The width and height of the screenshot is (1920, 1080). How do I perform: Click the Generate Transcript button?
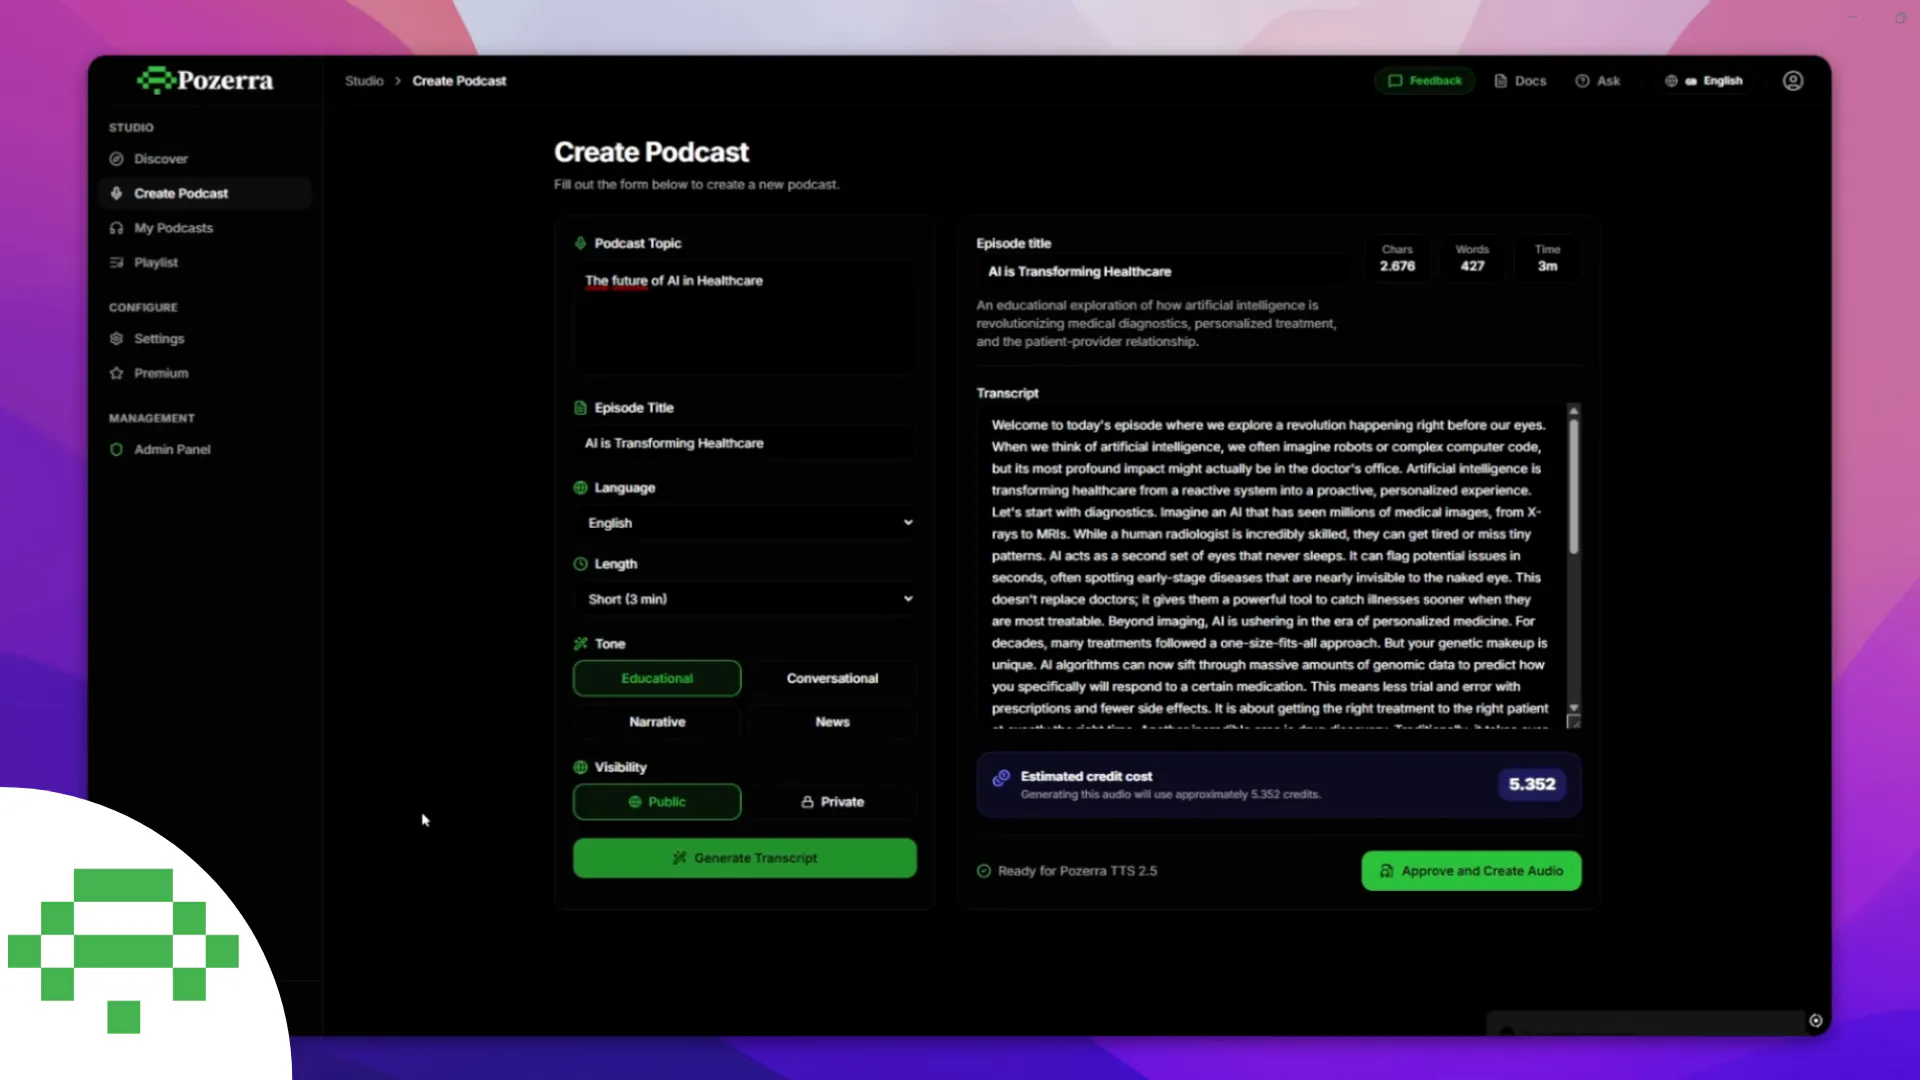[x=744, y=858]
